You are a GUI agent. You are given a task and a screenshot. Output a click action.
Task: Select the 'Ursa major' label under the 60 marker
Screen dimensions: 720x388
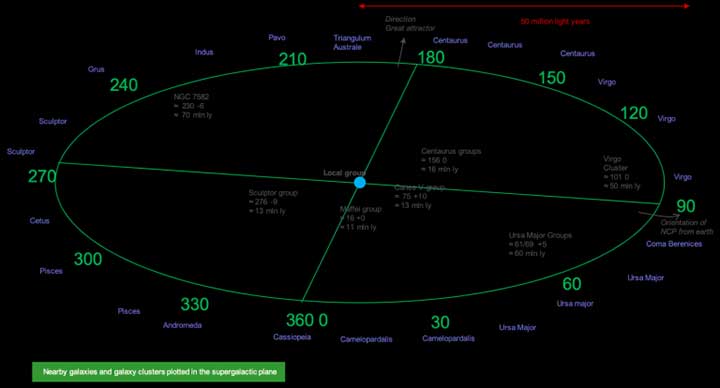pyautogui.click(x=575, y=304)
